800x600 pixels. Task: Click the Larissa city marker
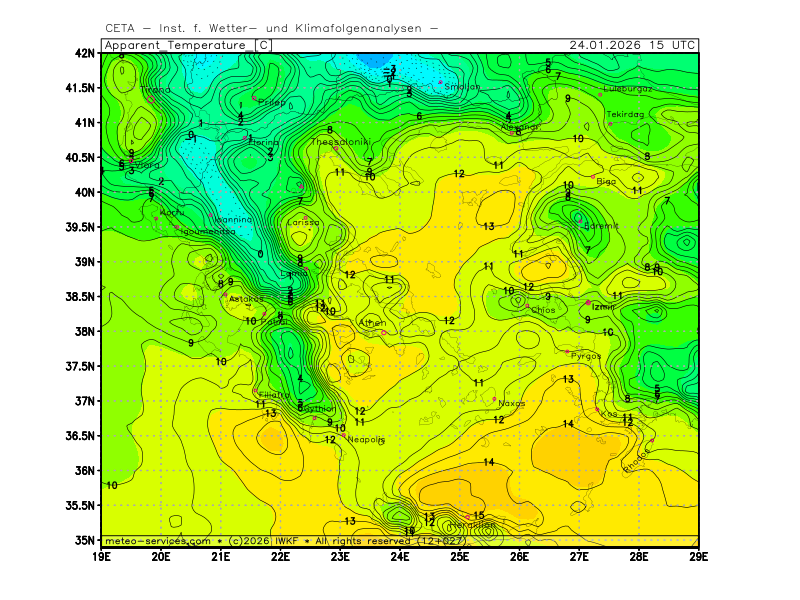point(305,217)
